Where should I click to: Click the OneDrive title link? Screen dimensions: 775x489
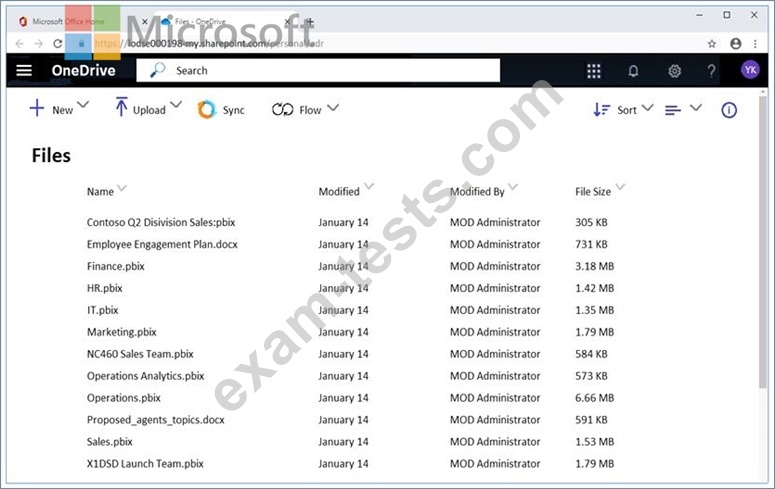[x=84, y=71]
